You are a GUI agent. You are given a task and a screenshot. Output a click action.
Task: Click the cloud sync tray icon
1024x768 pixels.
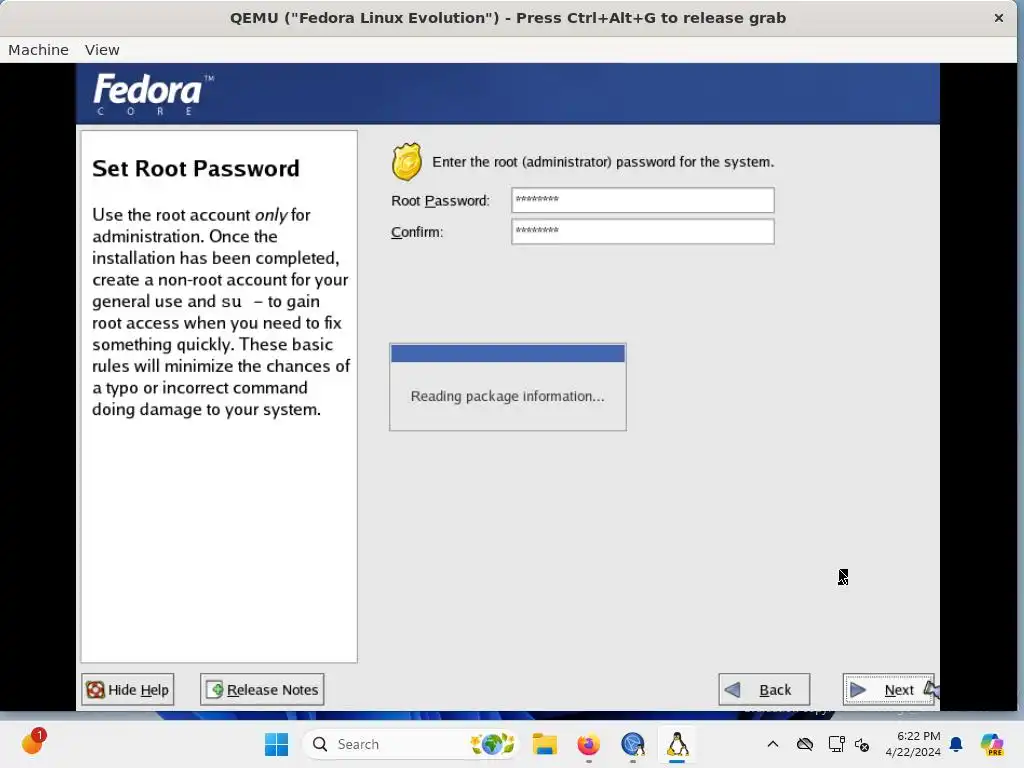[x=805, y=744]
